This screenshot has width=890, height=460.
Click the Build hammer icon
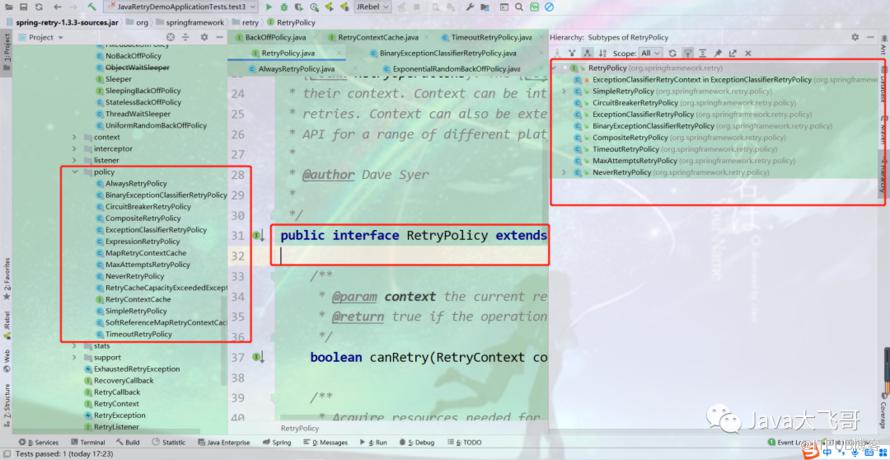(91, 7)
